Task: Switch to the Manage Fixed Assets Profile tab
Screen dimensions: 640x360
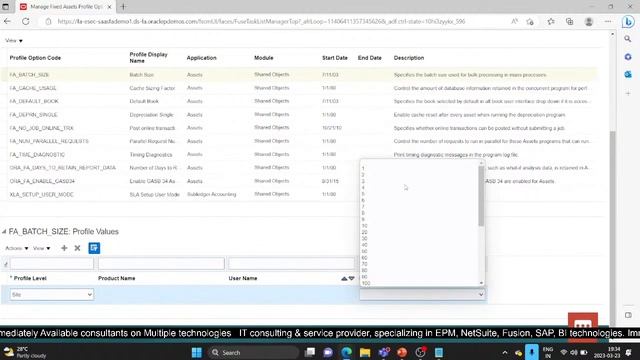Action: 66,7
